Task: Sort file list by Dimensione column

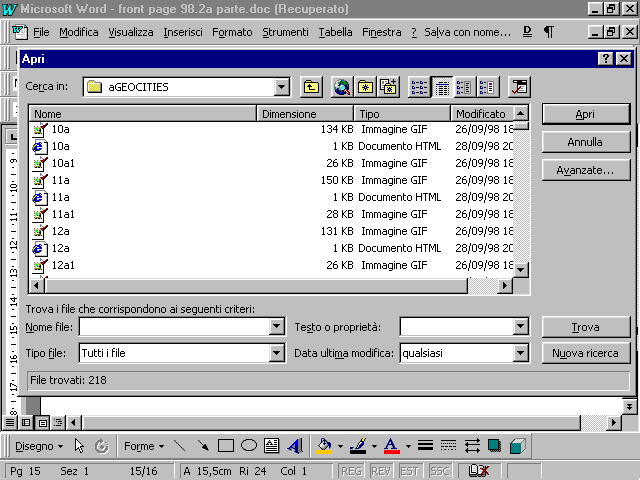Action: coord(305,113)
